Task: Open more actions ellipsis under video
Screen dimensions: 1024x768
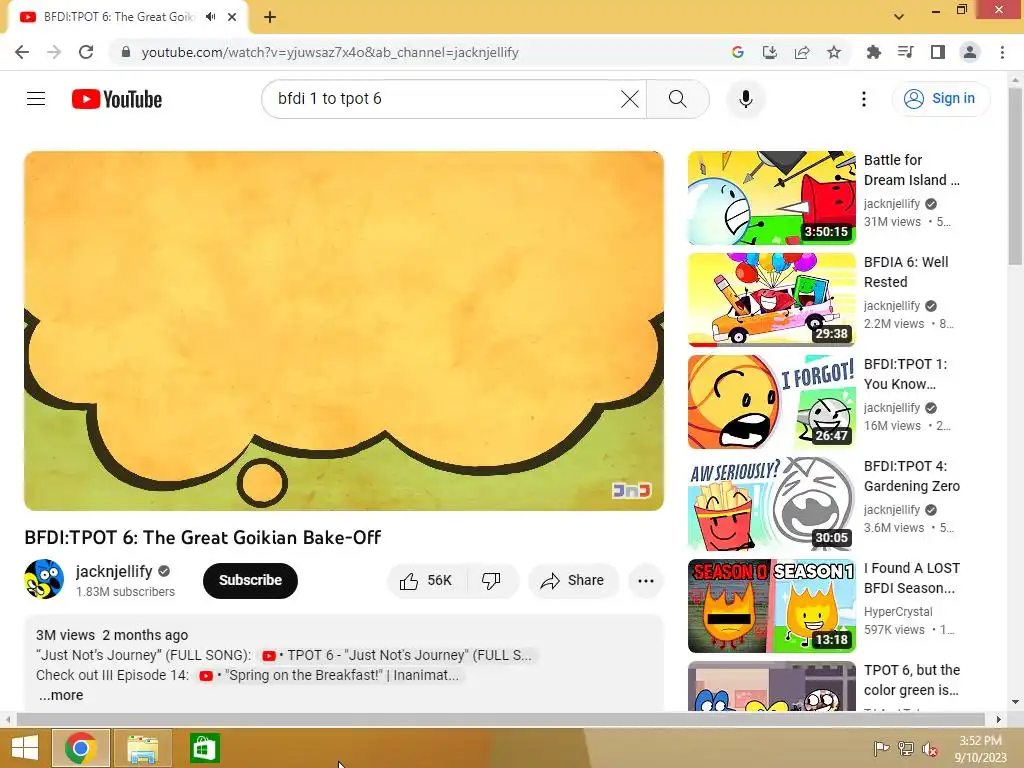Action: pyautogui.click(x=646, y=581)
